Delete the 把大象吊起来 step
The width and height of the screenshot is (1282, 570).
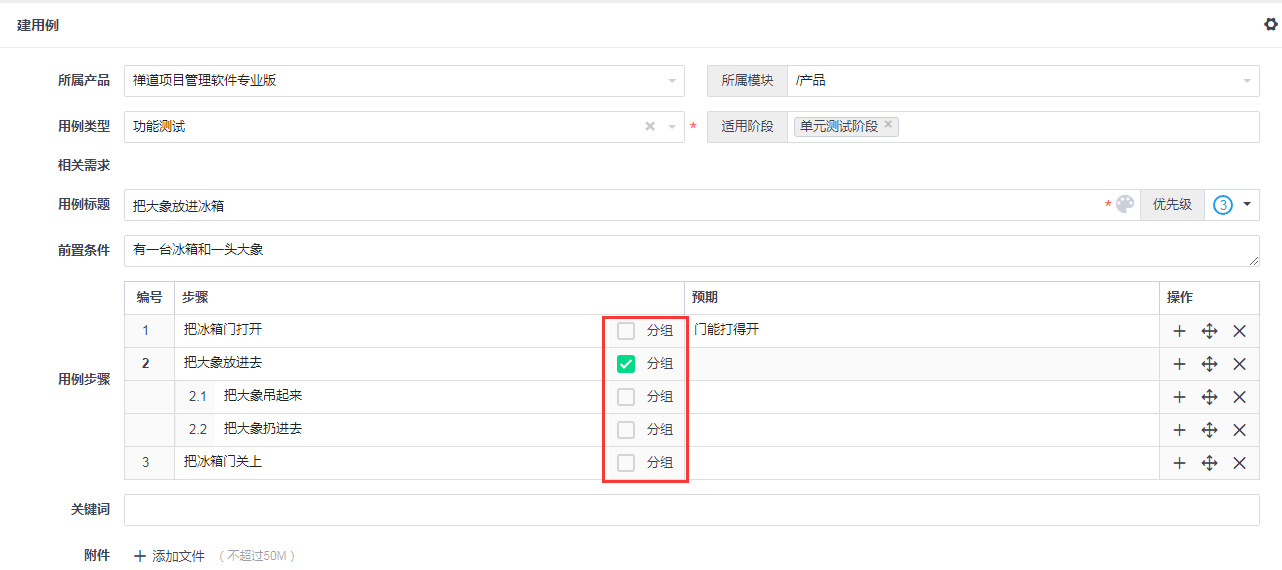click(x=1239, y=397)
